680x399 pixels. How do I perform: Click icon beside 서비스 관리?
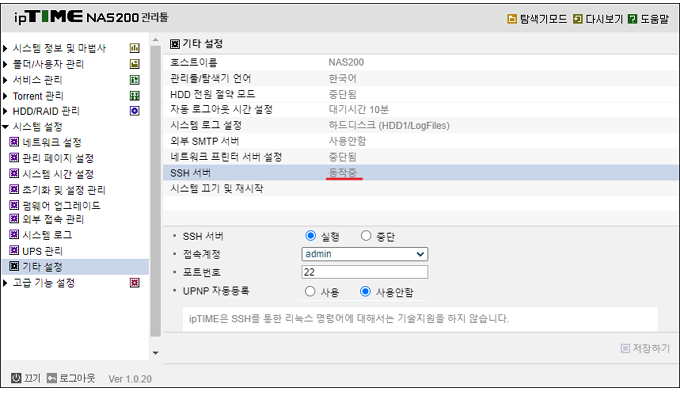click(x=134, y=80)
